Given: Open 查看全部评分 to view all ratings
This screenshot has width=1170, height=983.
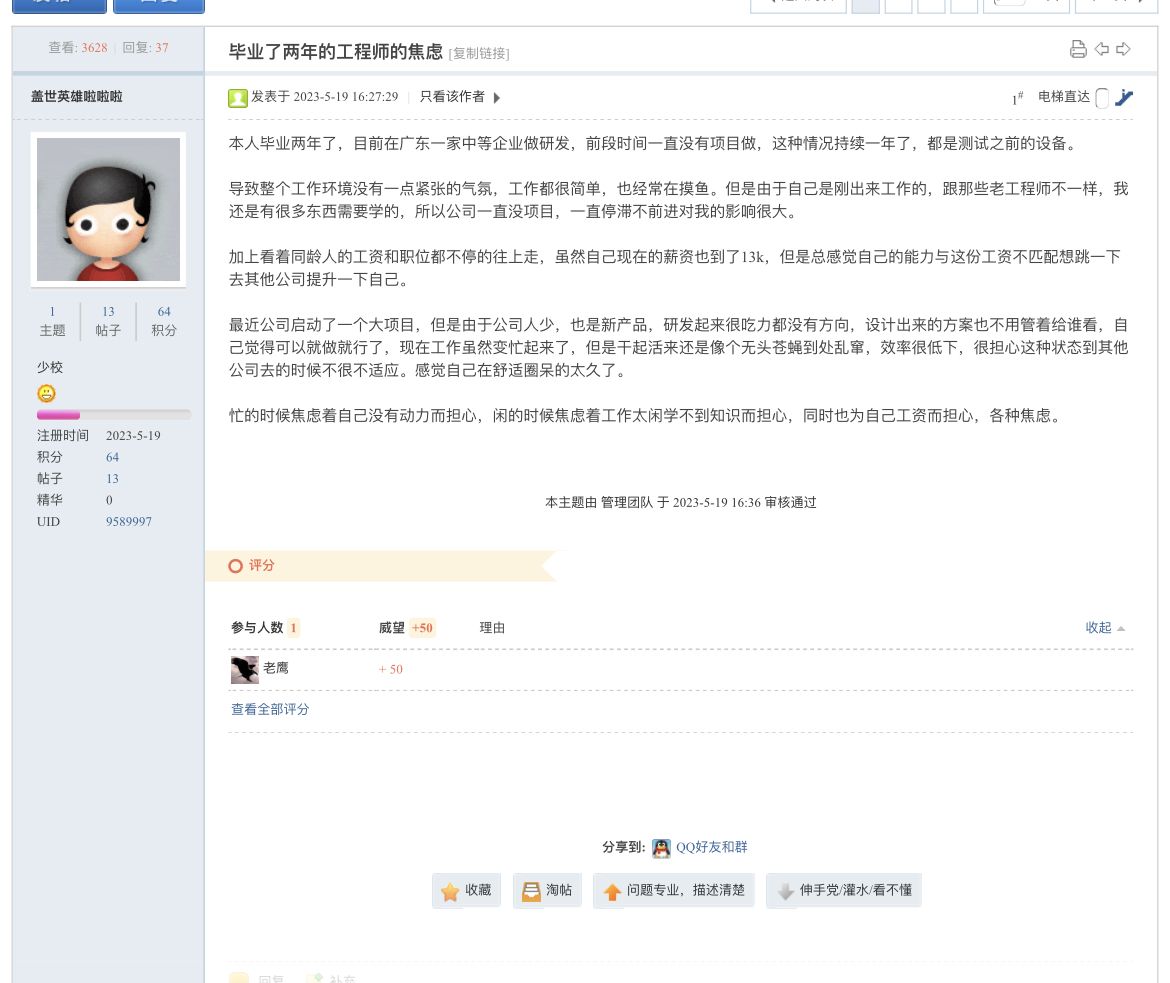Looking at the screenshot, I should 270,709.
